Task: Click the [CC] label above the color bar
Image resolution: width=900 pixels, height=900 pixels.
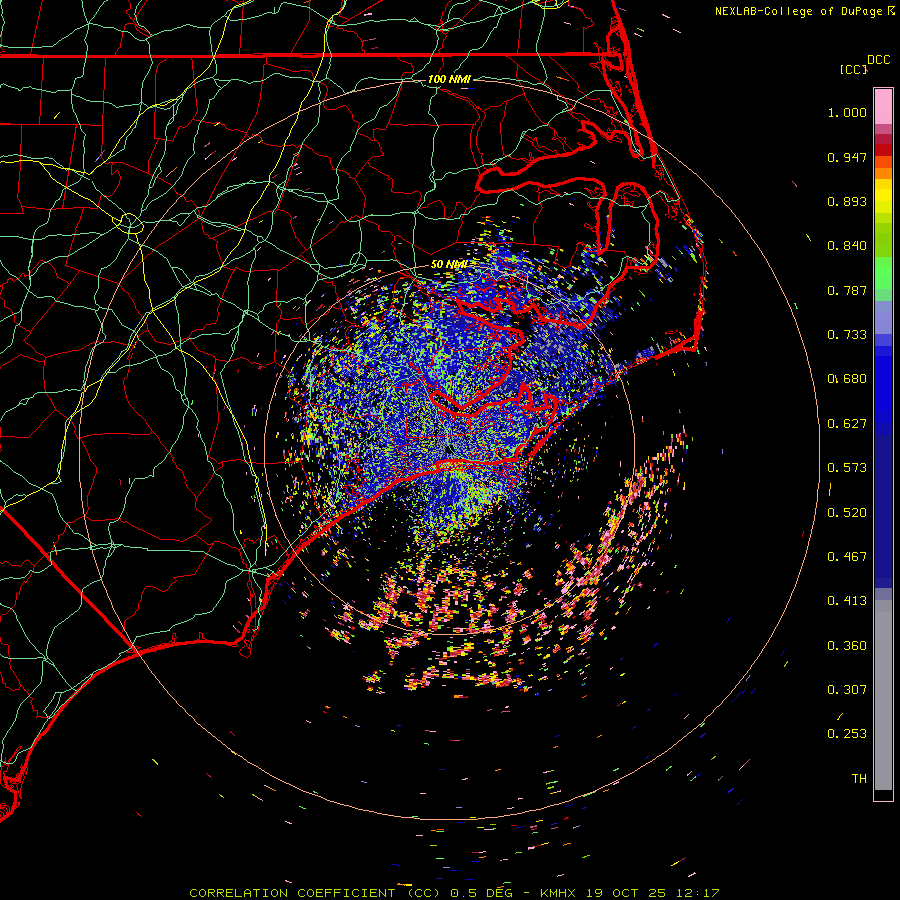Action: click(853, 69)
